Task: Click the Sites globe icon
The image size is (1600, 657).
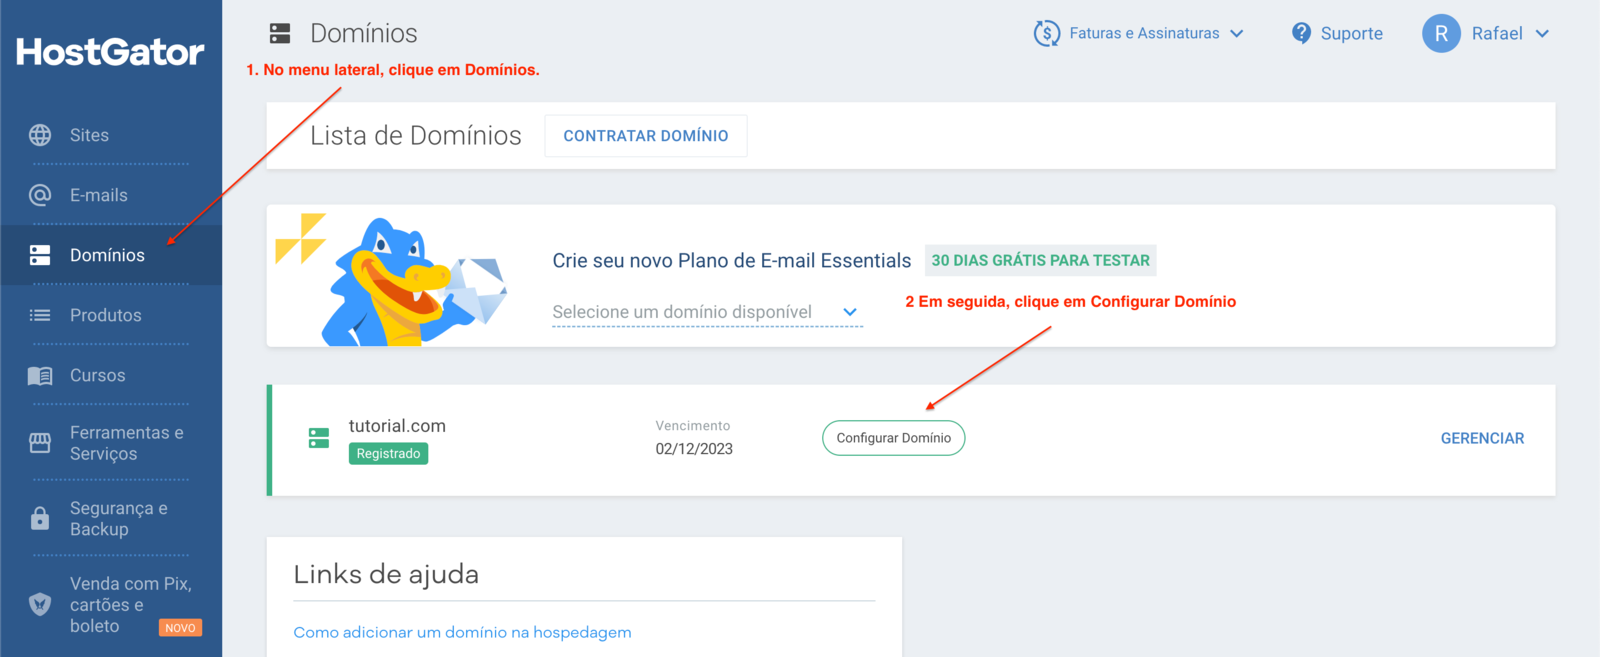Action: 40,135
